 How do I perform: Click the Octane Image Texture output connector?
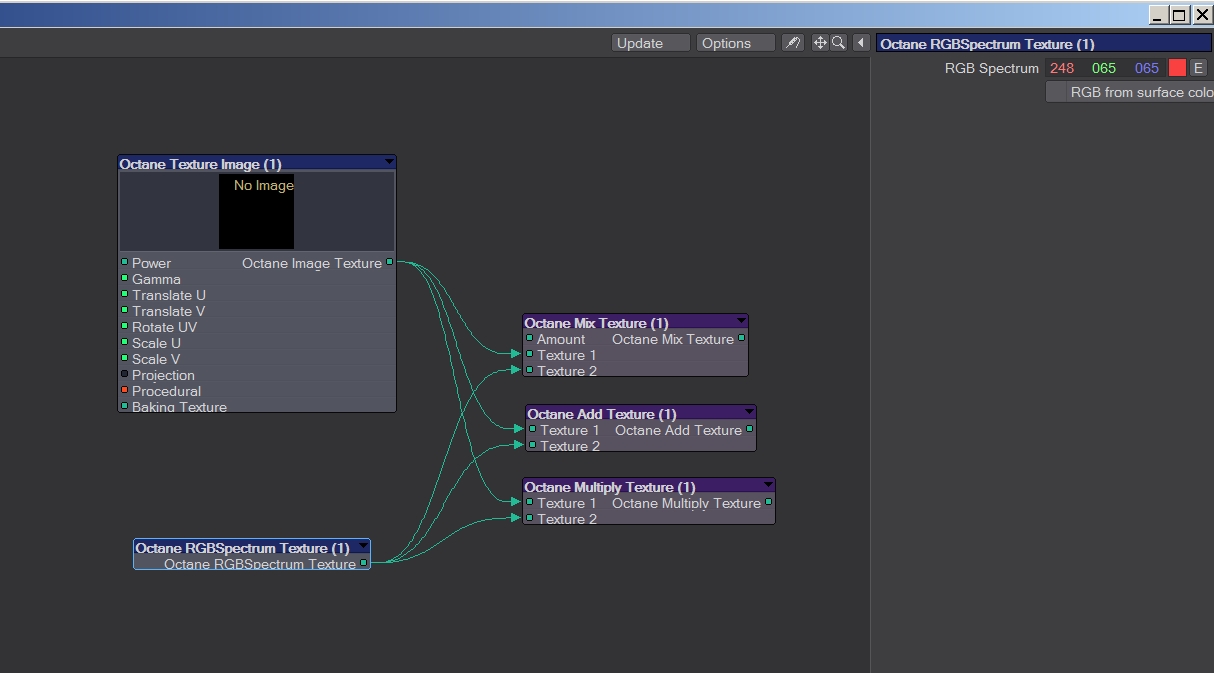[389, 262]
